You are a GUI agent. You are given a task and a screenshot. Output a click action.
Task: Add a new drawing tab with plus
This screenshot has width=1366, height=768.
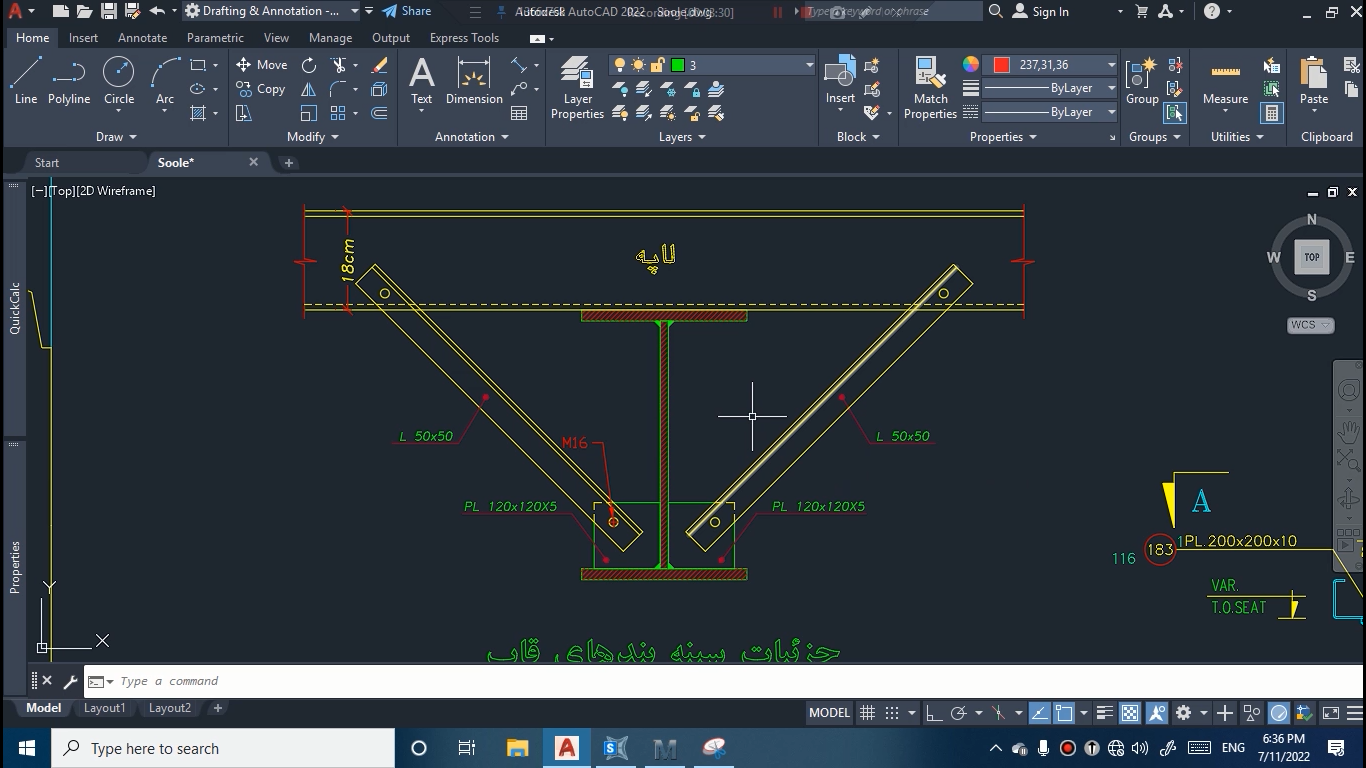coord(289,162)
